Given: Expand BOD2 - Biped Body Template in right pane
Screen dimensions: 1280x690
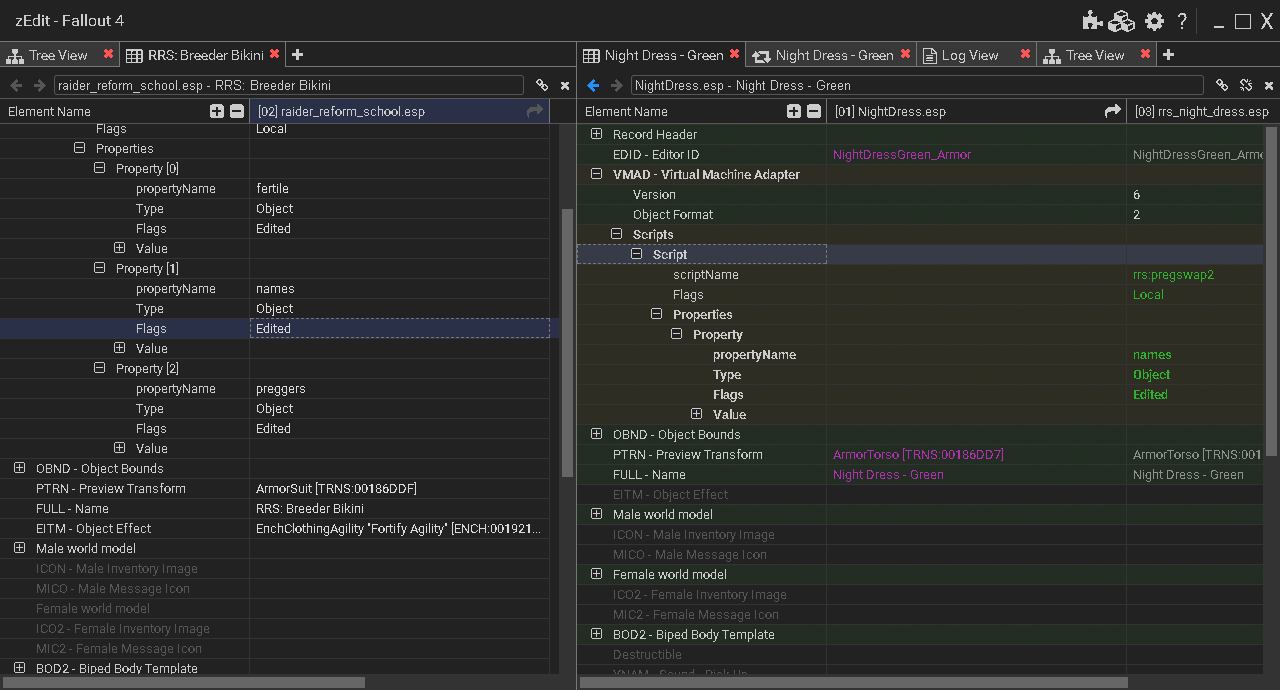Looking at the screenshot, I should (596, 634).
